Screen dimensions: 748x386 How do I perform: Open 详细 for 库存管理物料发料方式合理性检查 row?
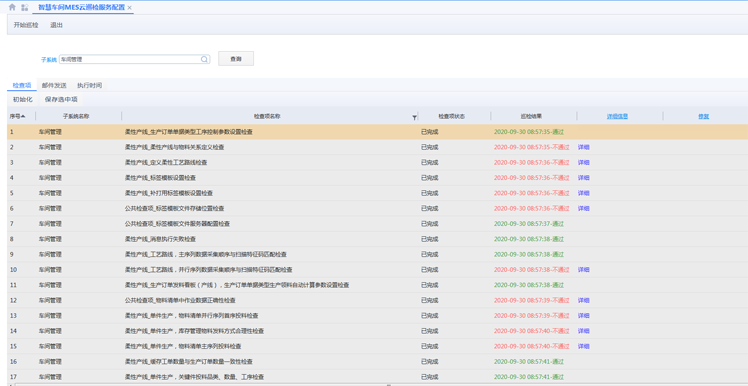[x=583, y=331]
